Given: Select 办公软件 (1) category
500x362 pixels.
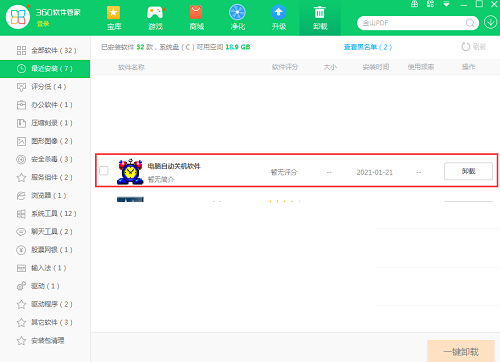Looking at the screenshot, I should point(45,105).
